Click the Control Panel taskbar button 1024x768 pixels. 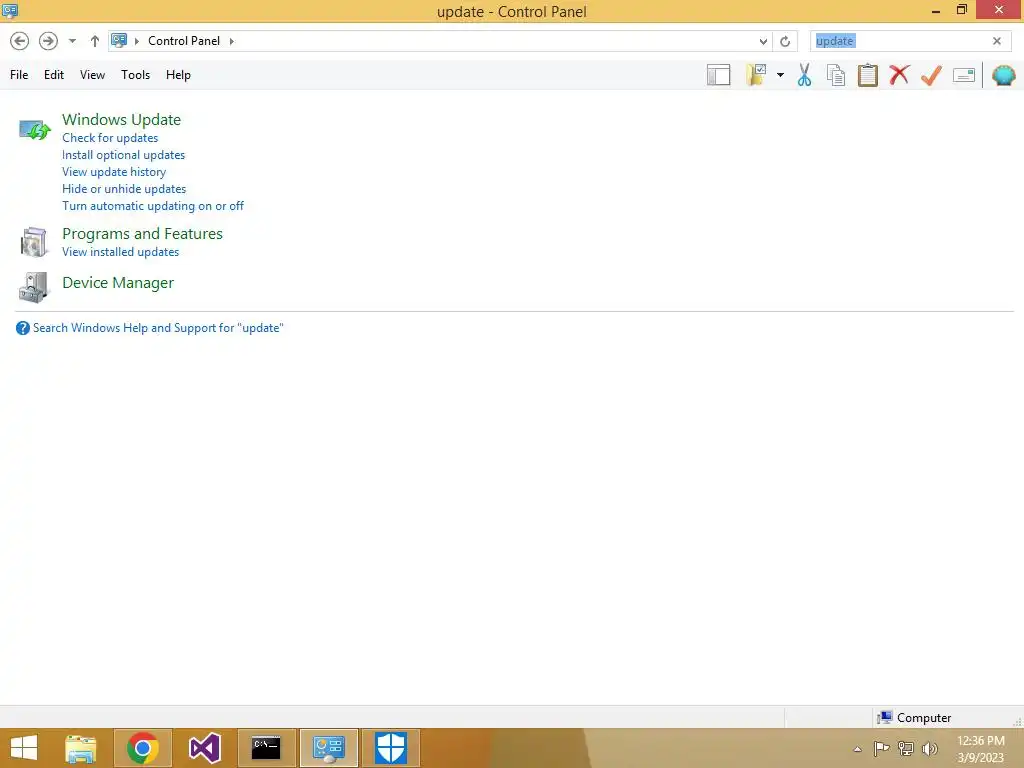328,748
